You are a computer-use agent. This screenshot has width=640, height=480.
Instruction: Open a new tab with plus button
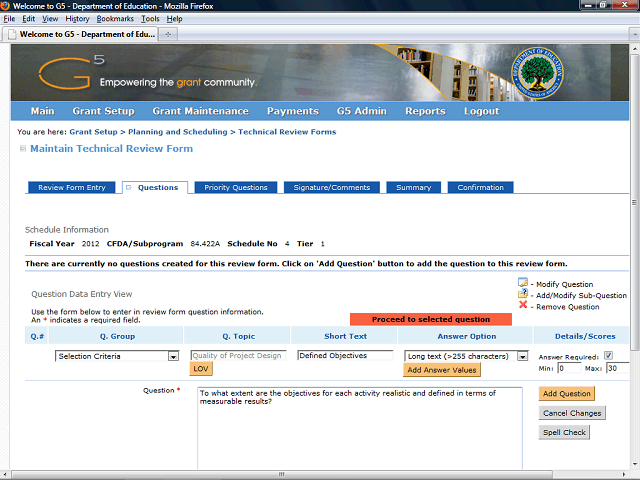coord(168,34)
